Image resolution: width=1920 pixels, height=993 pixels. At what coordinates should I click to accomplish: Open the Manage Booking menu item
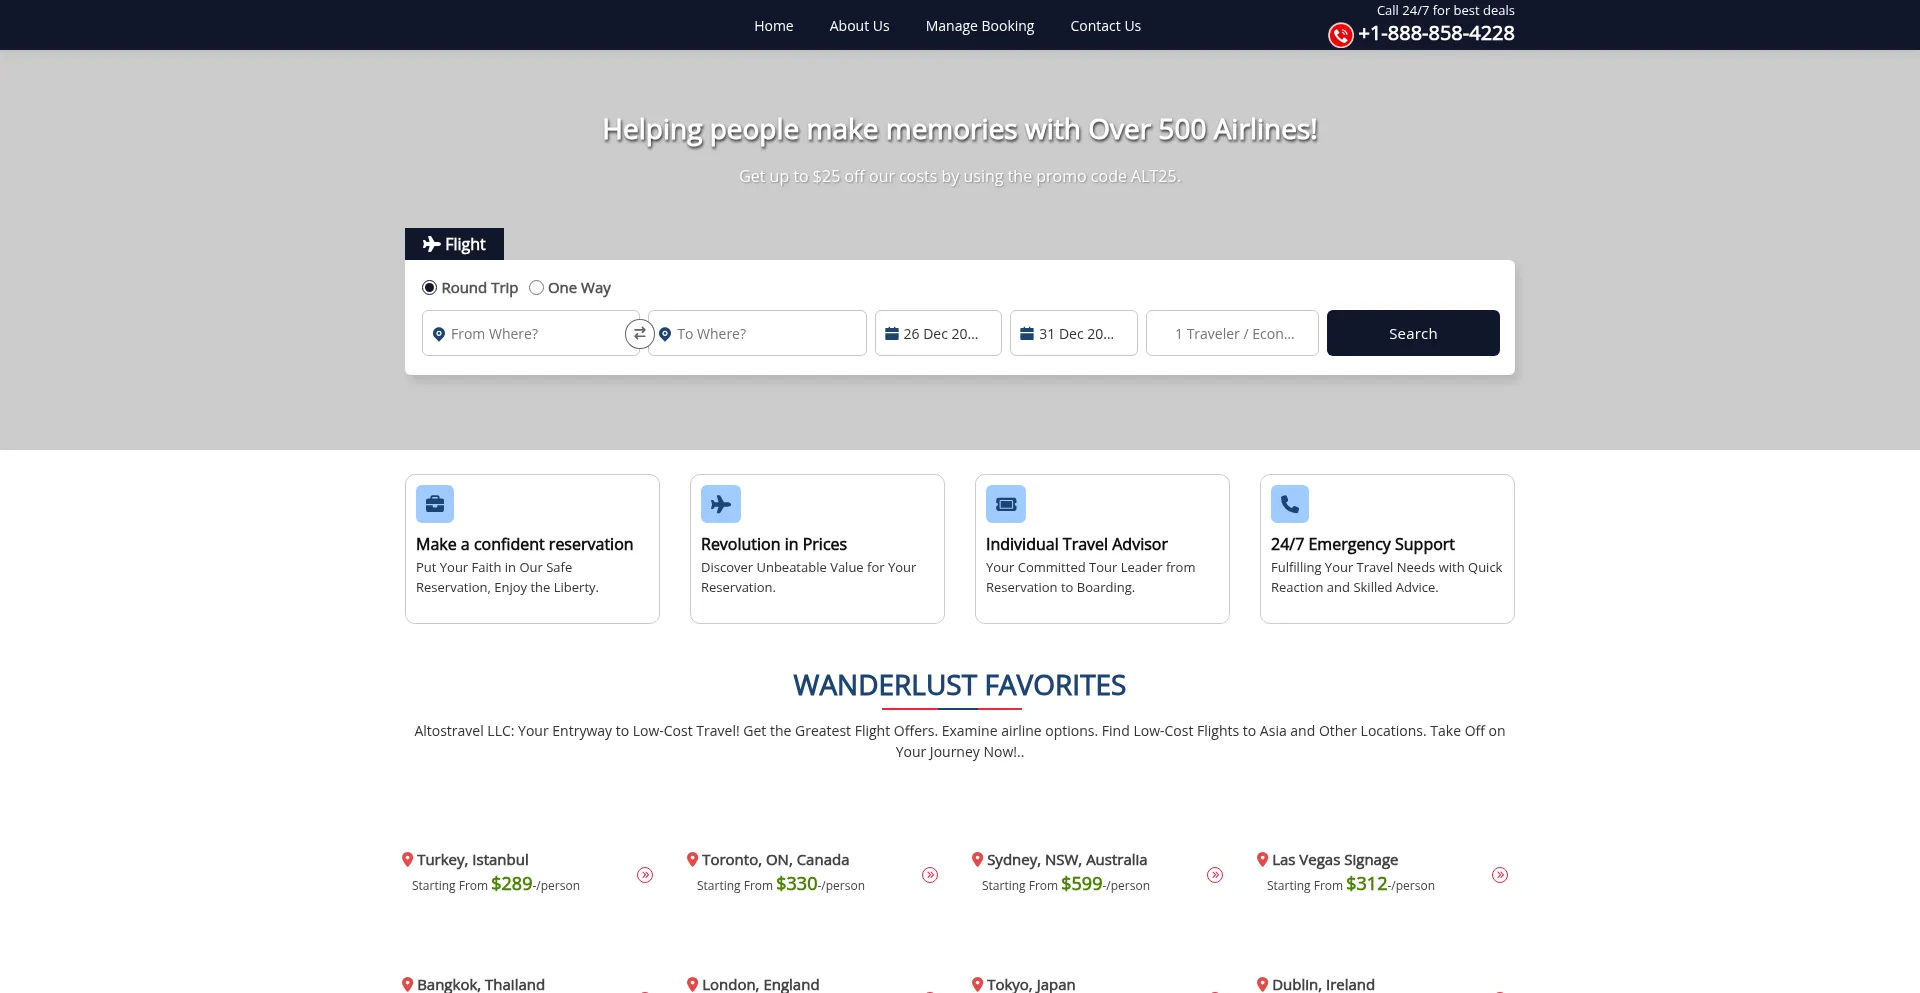tap(979, 25)
